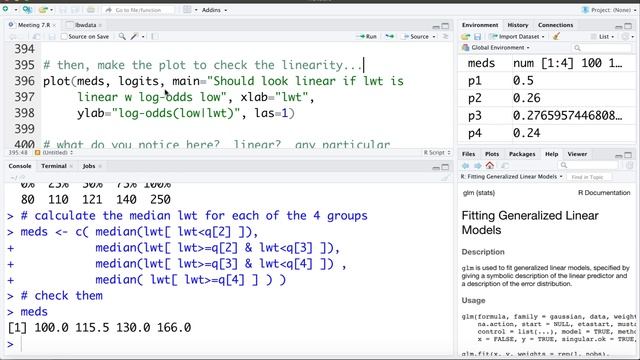
Task: Save the current script with the floppy icon
Action: click(51, 36)
